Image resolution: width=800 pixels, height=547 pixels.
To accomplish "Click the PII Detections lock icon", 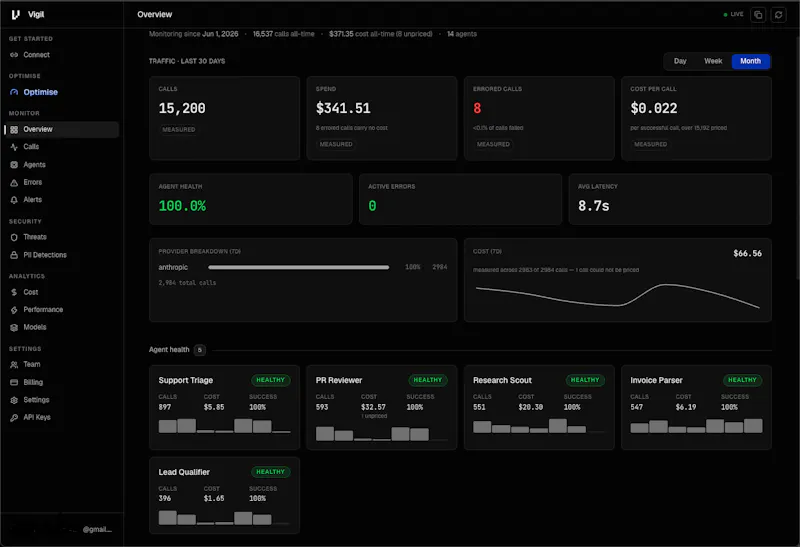I will pyautogui.click(x=14, y=255).
